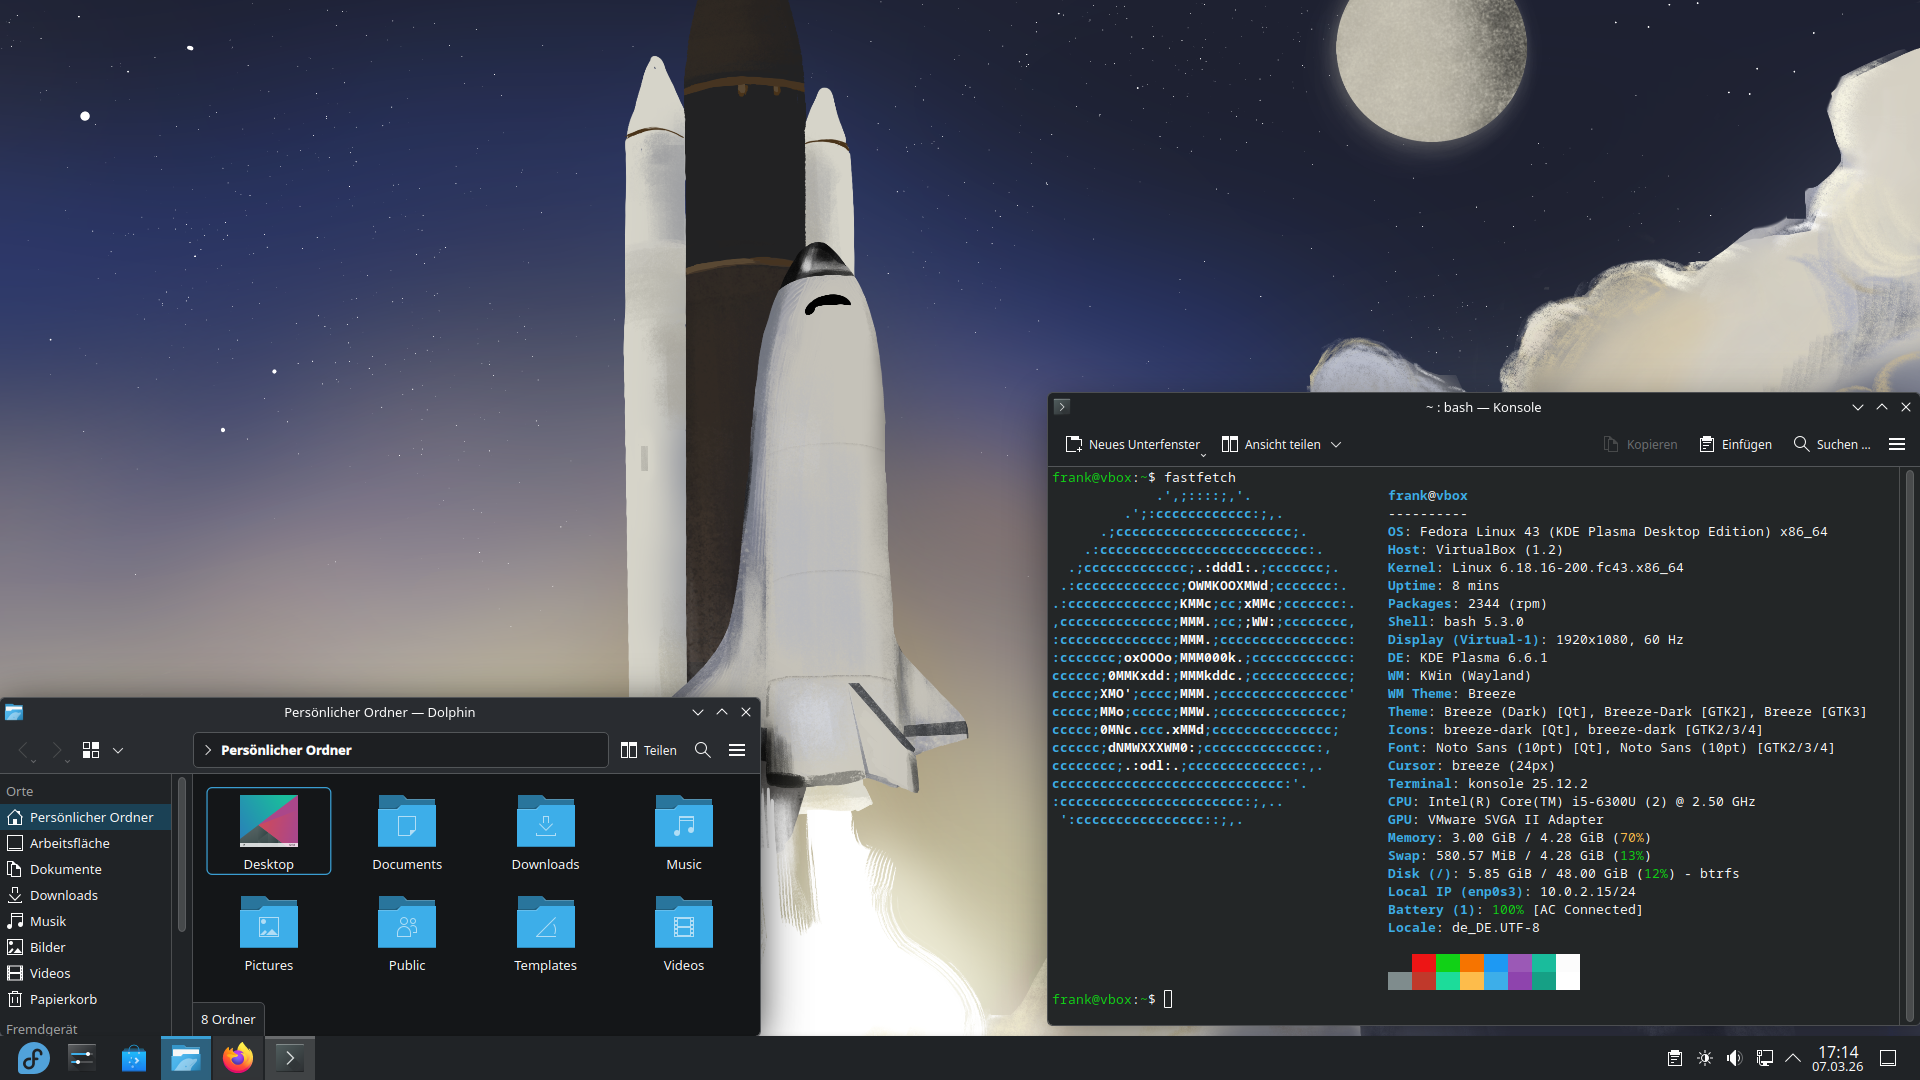Click the Dolphin window icon in titlebar
1920x1080 pixels.
14,712
